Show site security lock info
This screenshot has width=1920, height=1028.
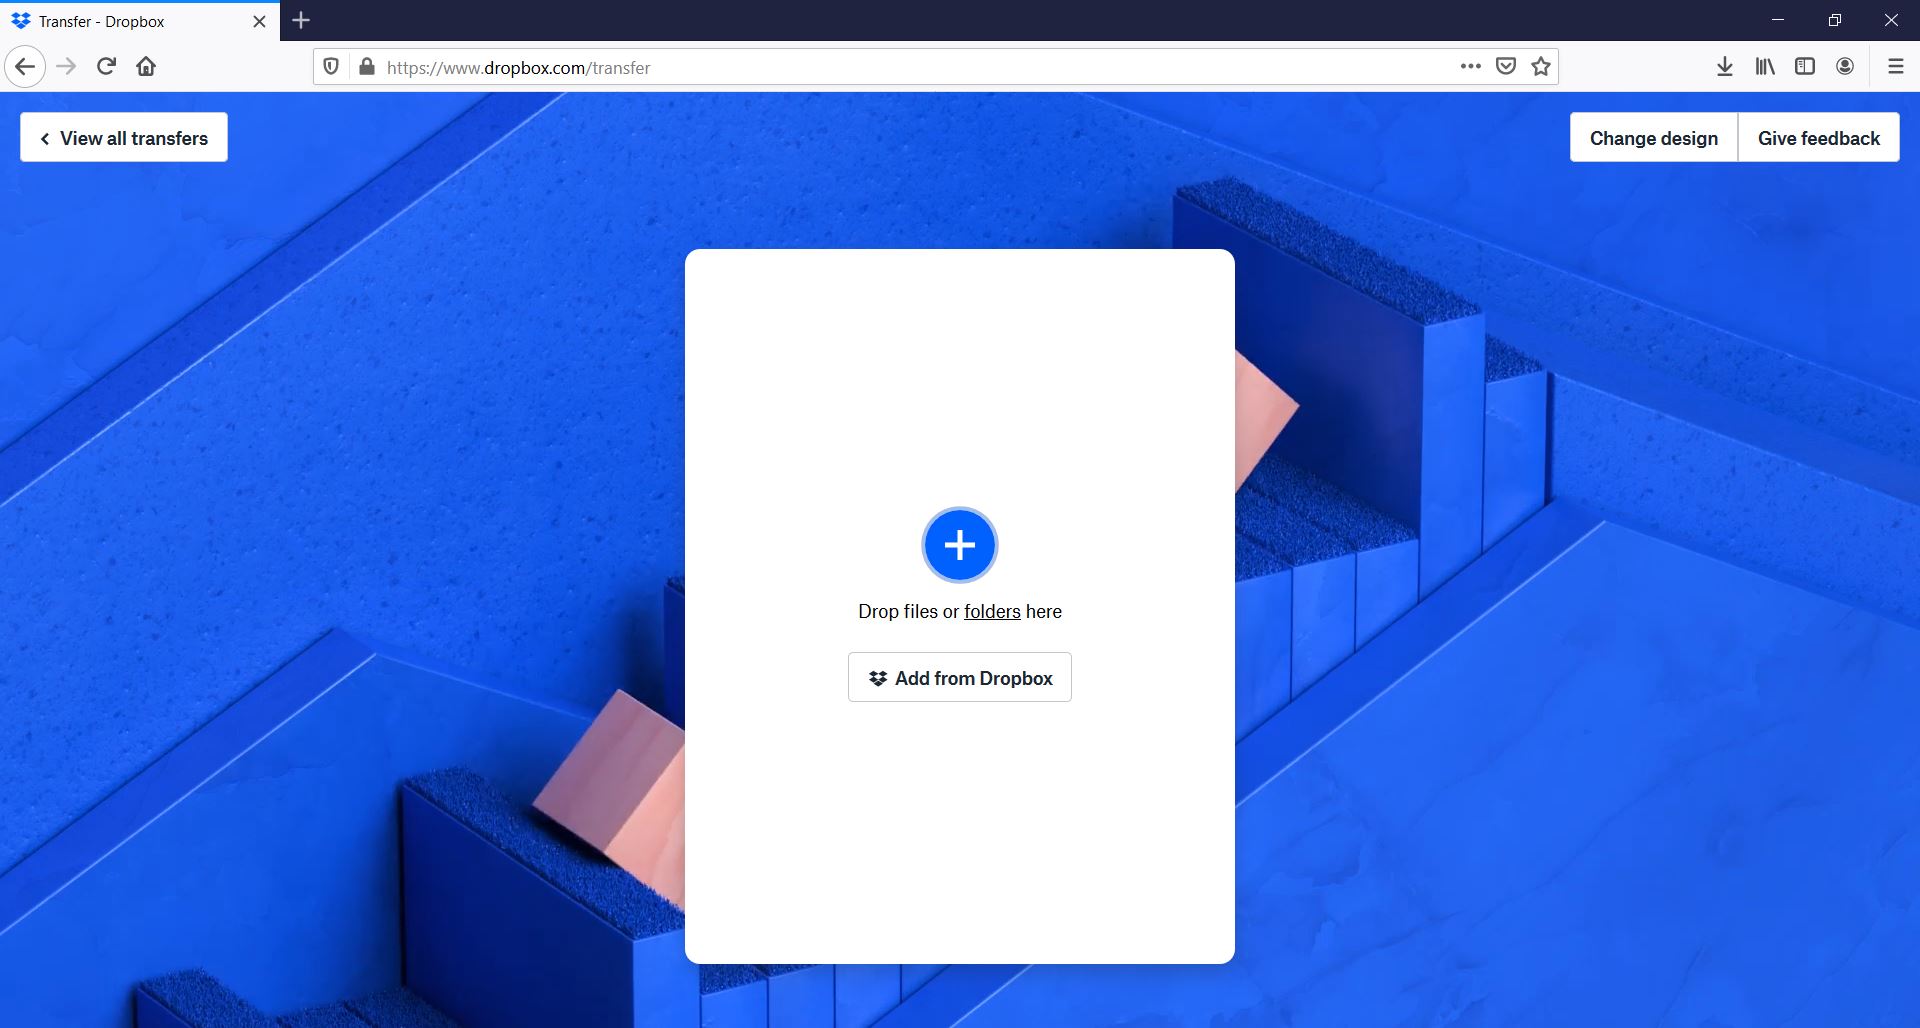367,67
